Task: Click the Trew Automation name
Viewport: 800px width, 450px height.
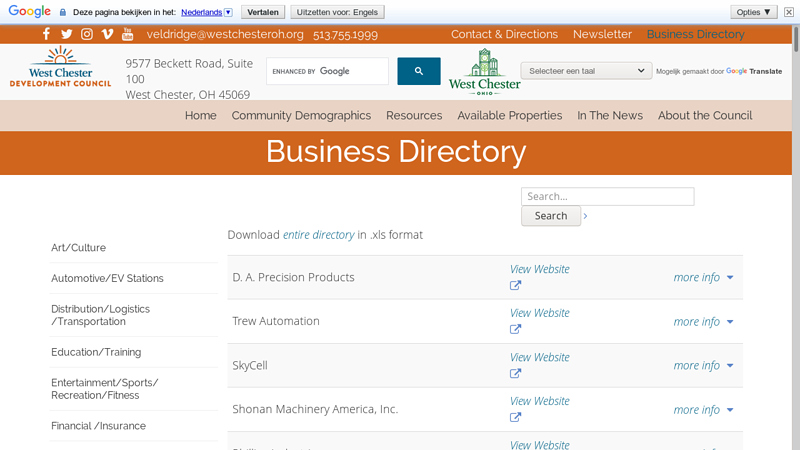Action: (x=276, y=321)
